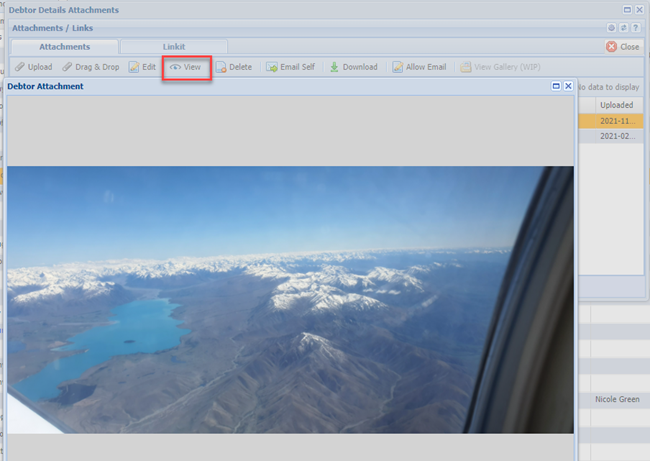This screenshot has width=650, height=461.
Task: Toggle Allow Email for the attachment
Action: pyautogui.click(x=419, y=67)
